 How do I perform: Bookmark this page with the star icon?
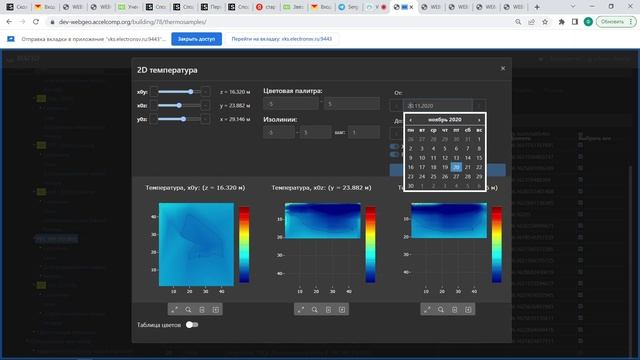[545, 22]
